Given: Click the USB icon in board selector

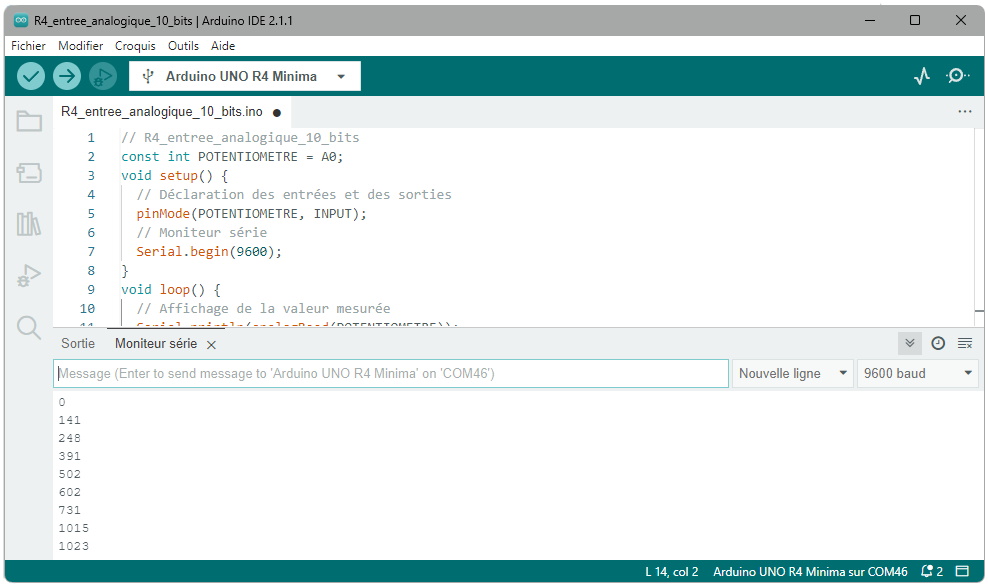Looking at the screenshot, I should tap(148, 76).
